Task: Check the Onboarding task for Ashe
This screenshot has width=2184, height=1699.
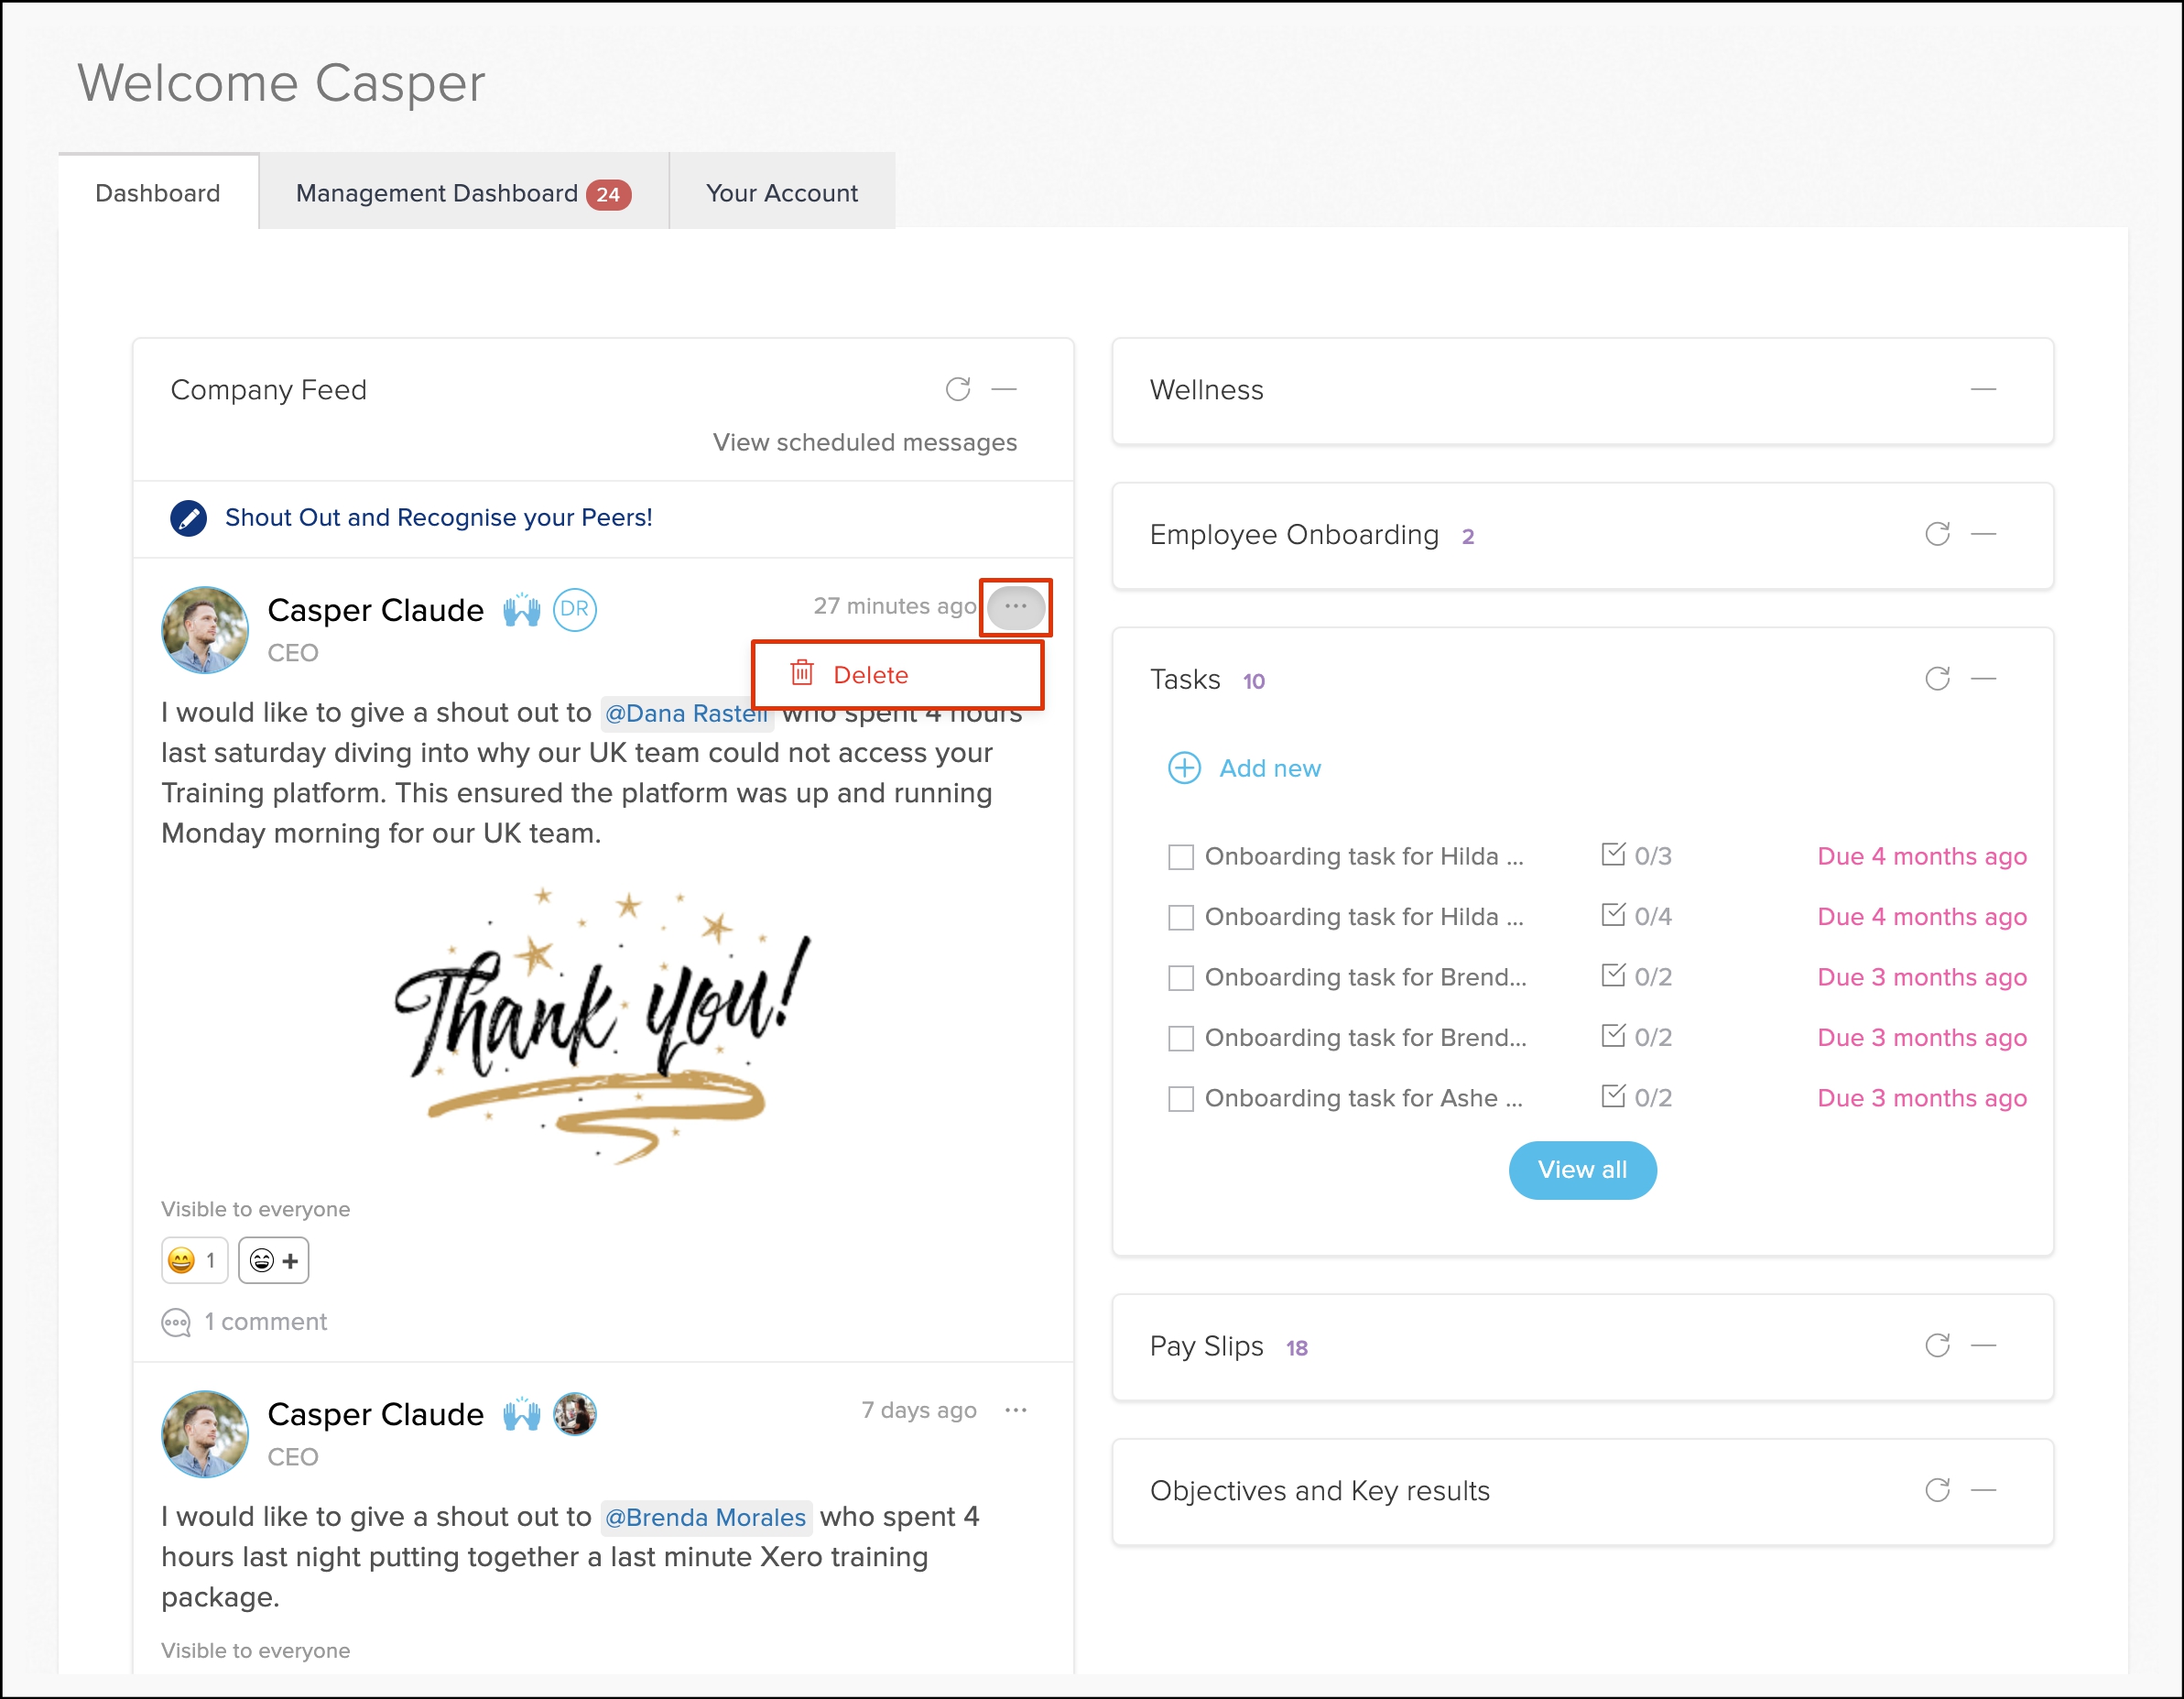Action: click(1181, 1099)
